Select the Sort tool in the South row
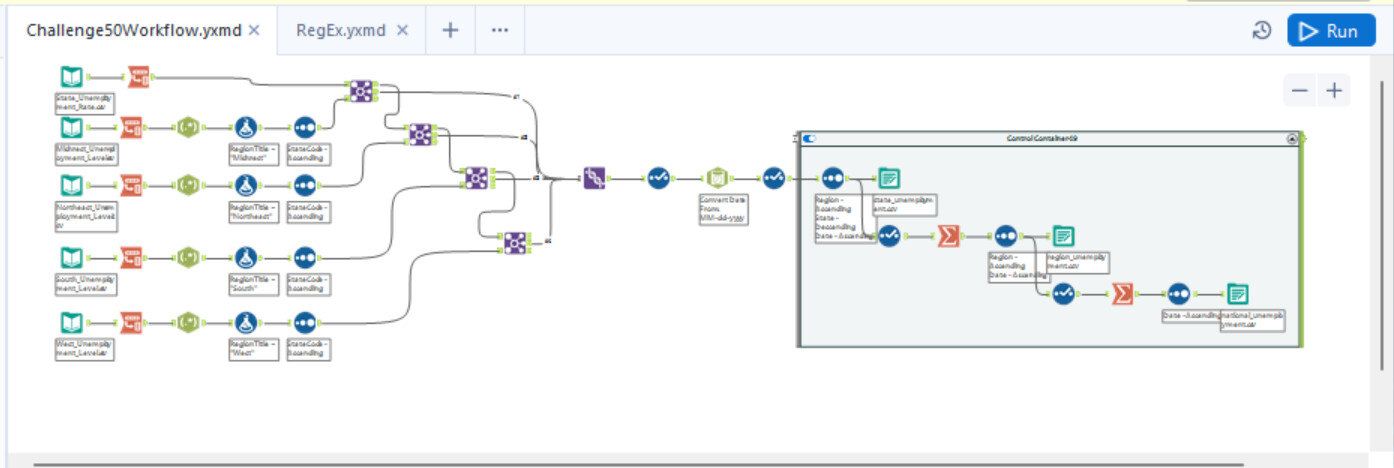The image size is (1394, 468). pyautogui.click(x=305, y=257)
